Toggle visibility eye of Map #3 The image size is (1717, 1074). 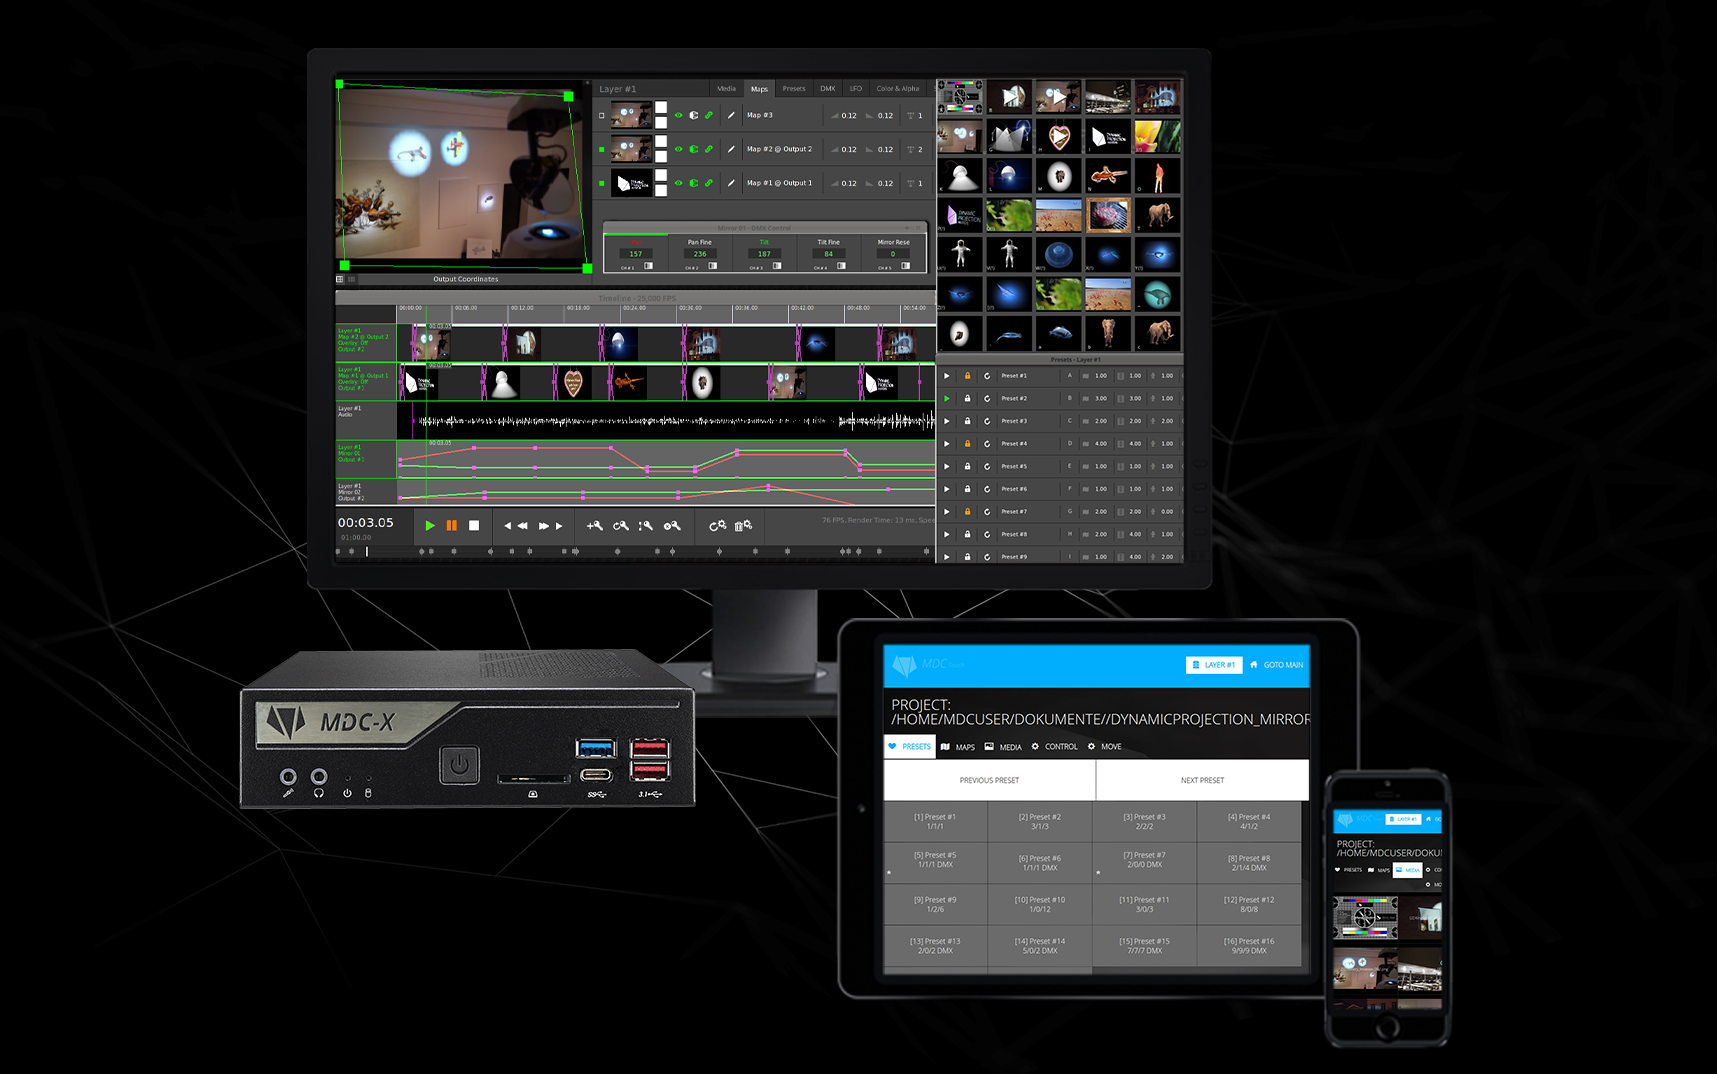[679, 116]
